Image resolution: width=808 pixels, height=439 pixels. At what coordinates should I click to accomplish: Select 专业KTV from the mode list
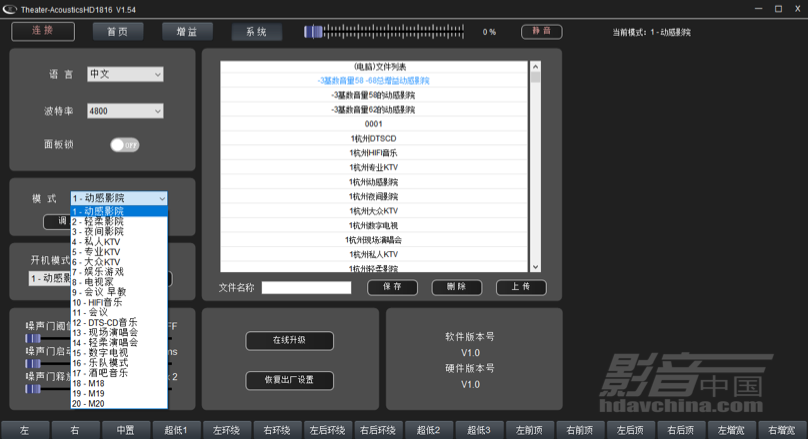100,252
